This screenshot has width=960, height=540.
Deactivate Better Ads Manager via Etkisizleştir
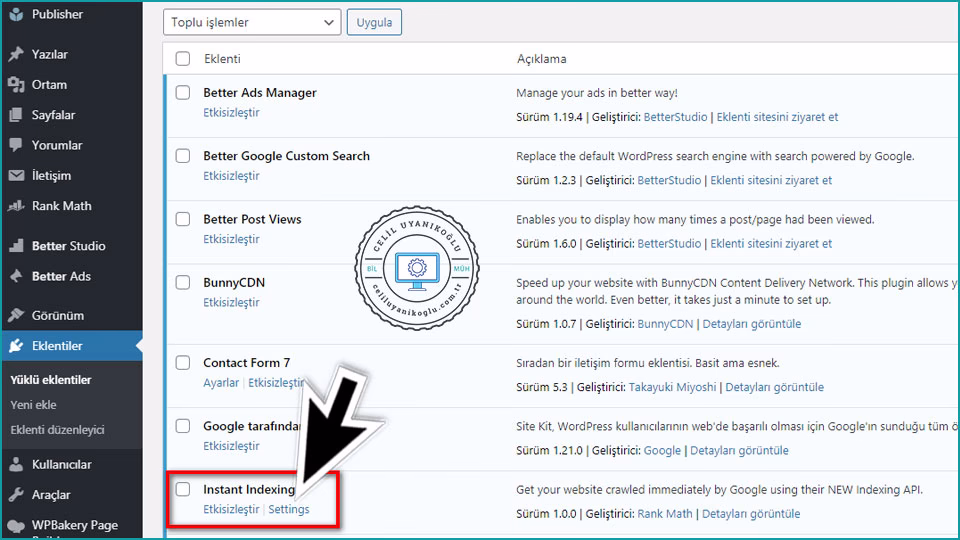tap(231, 113)
